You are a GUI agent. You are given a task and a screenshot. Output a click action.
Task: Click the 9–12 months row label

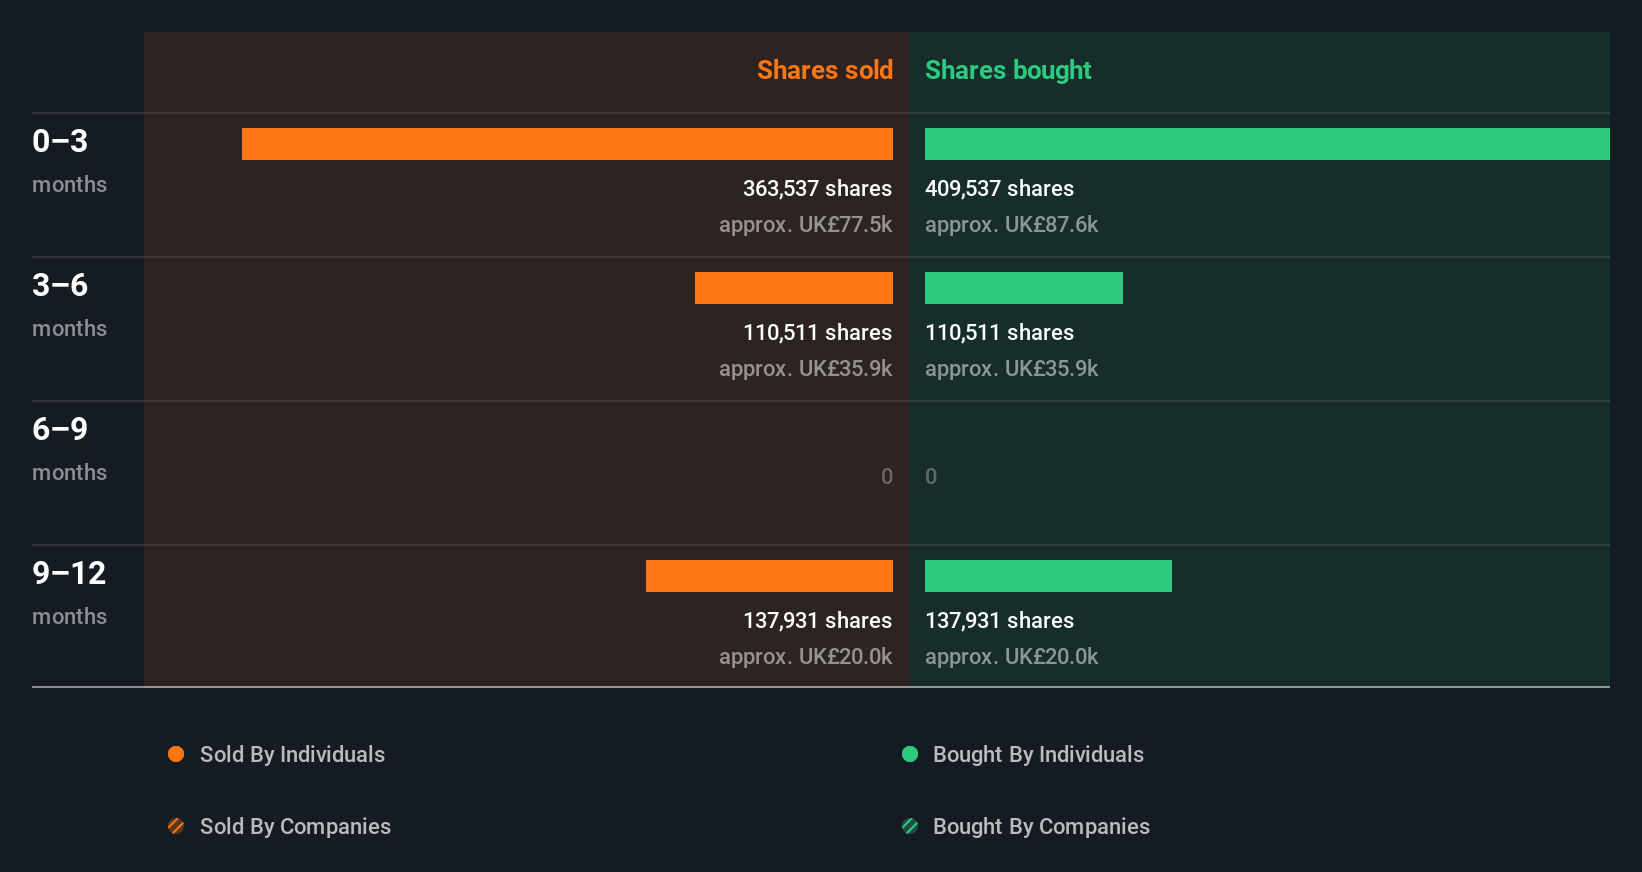click(69, 593)
